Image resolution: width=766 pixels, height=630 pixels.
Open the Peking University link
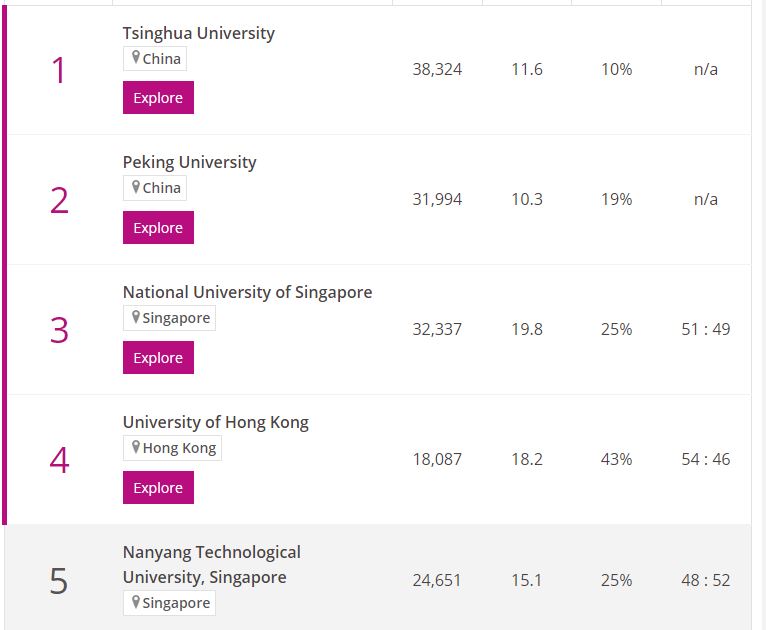coord(189,162)
